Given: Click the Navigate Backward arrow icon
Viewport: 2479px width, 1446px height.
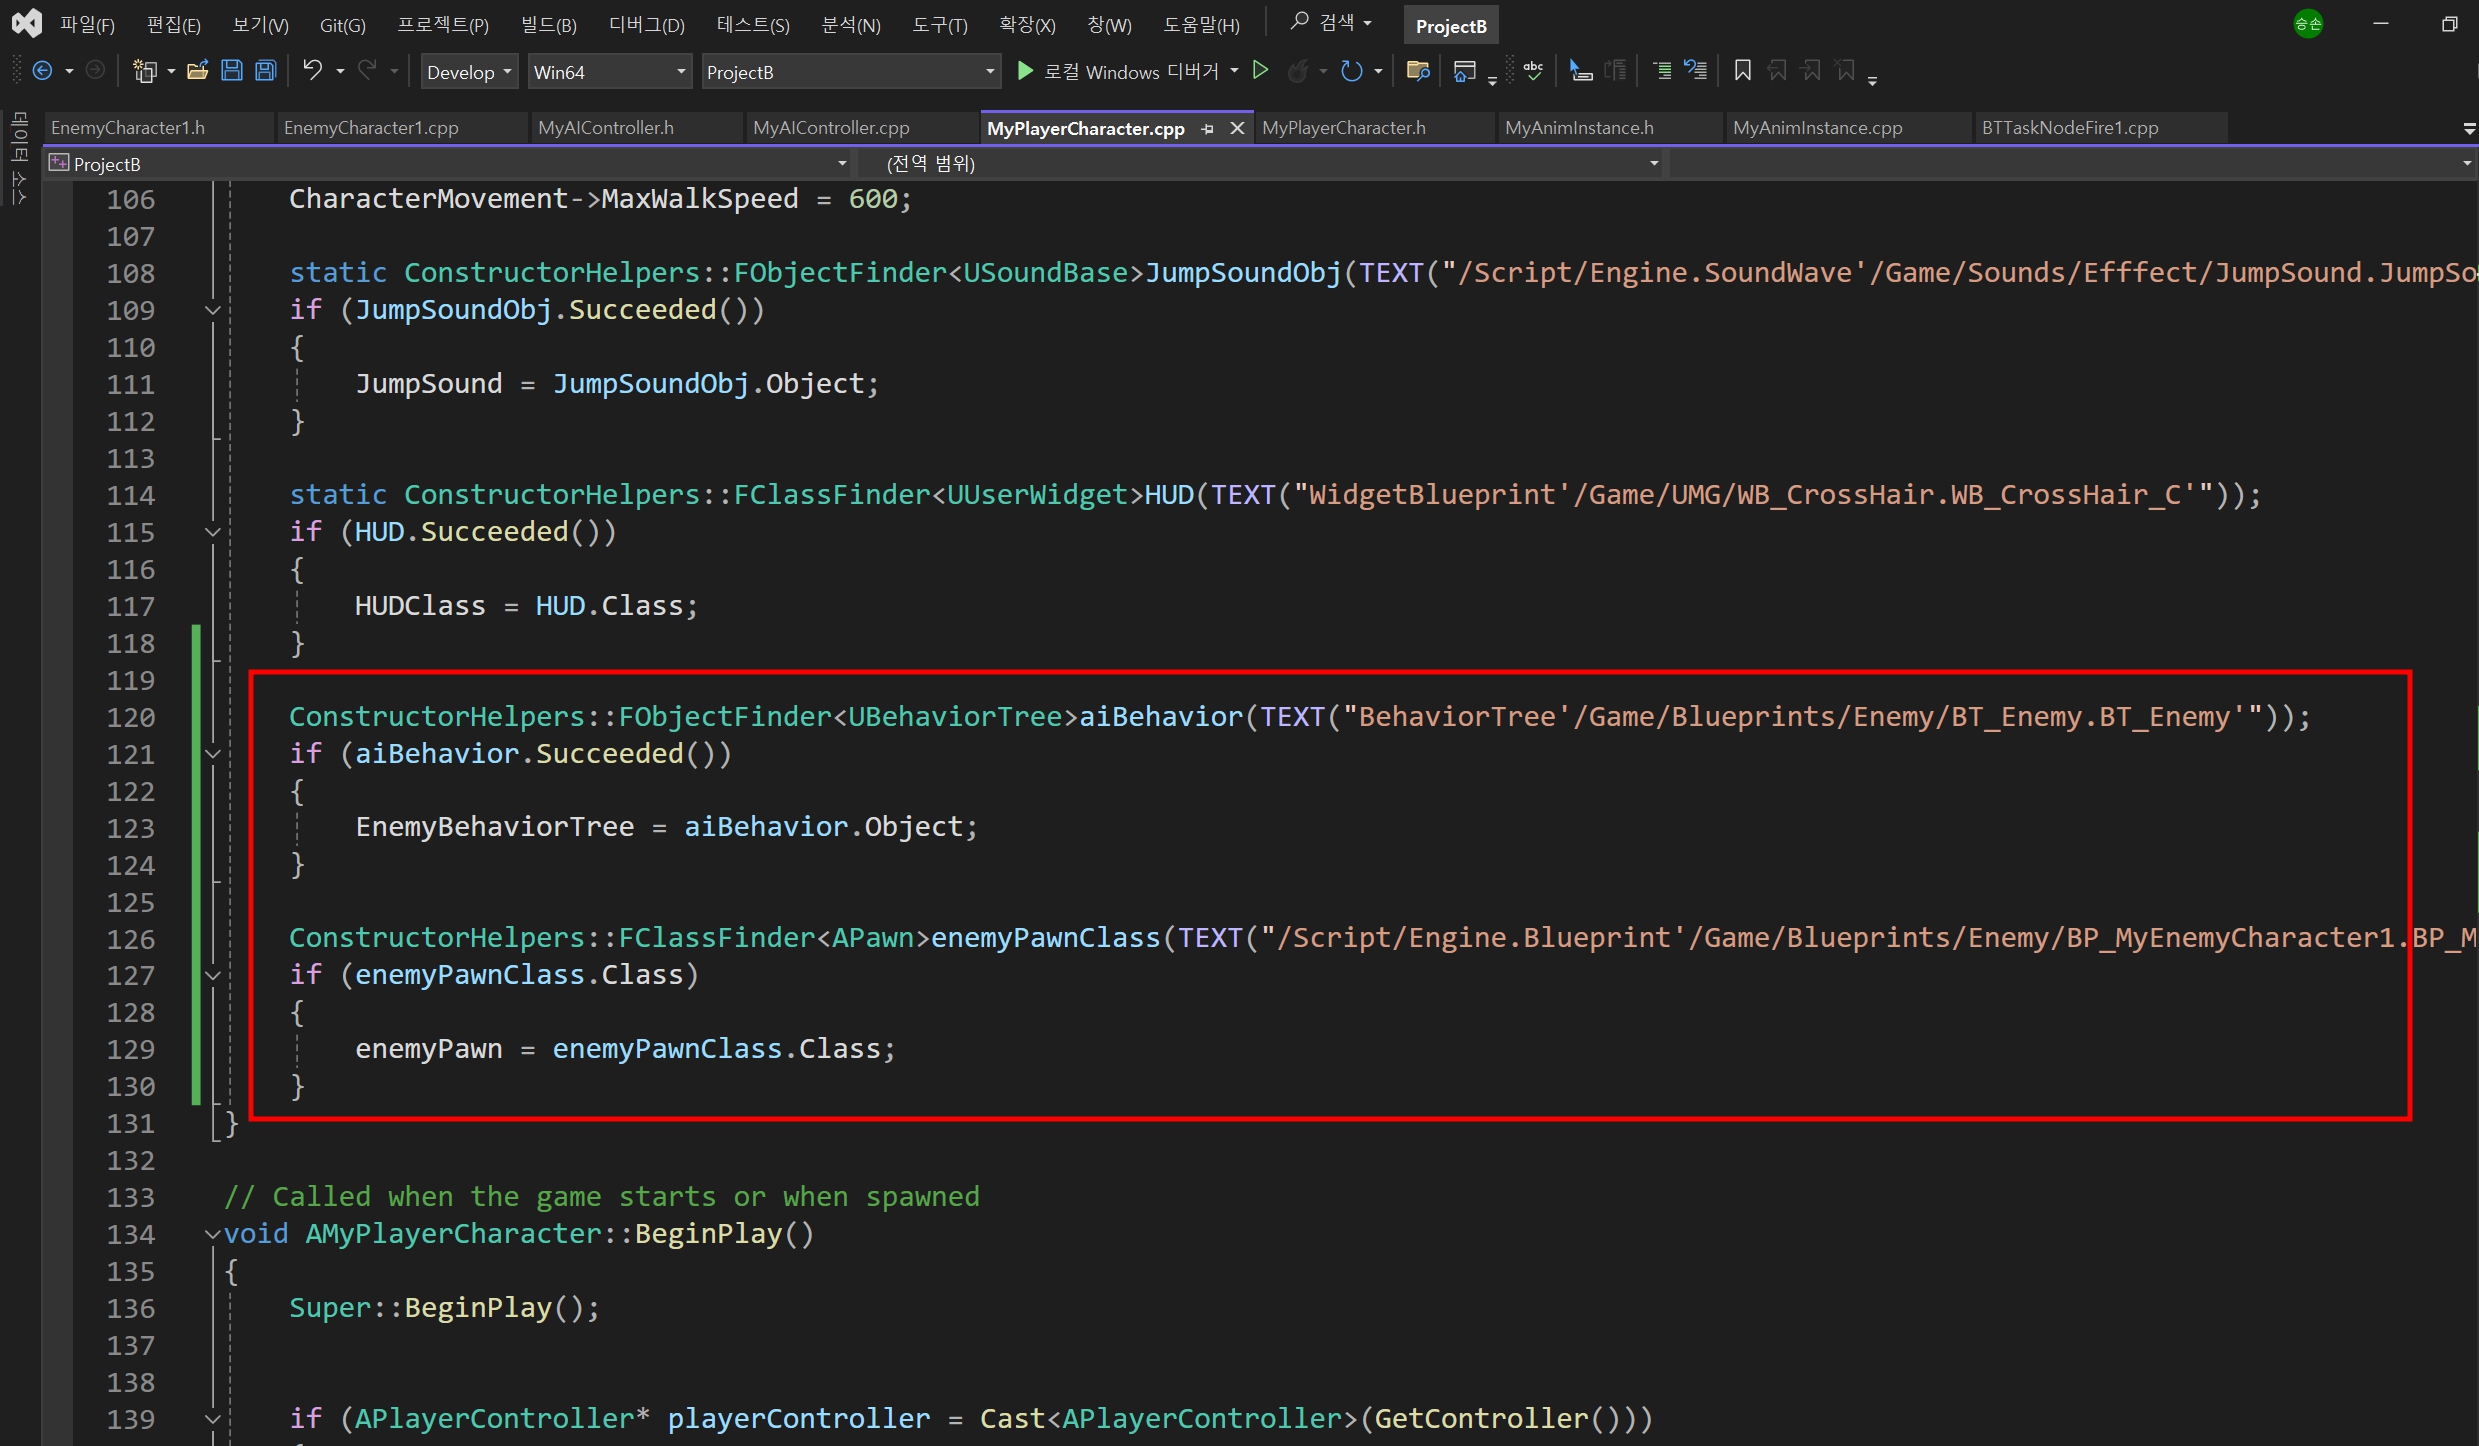Looking at the screenshot, I should click(42, 71).
